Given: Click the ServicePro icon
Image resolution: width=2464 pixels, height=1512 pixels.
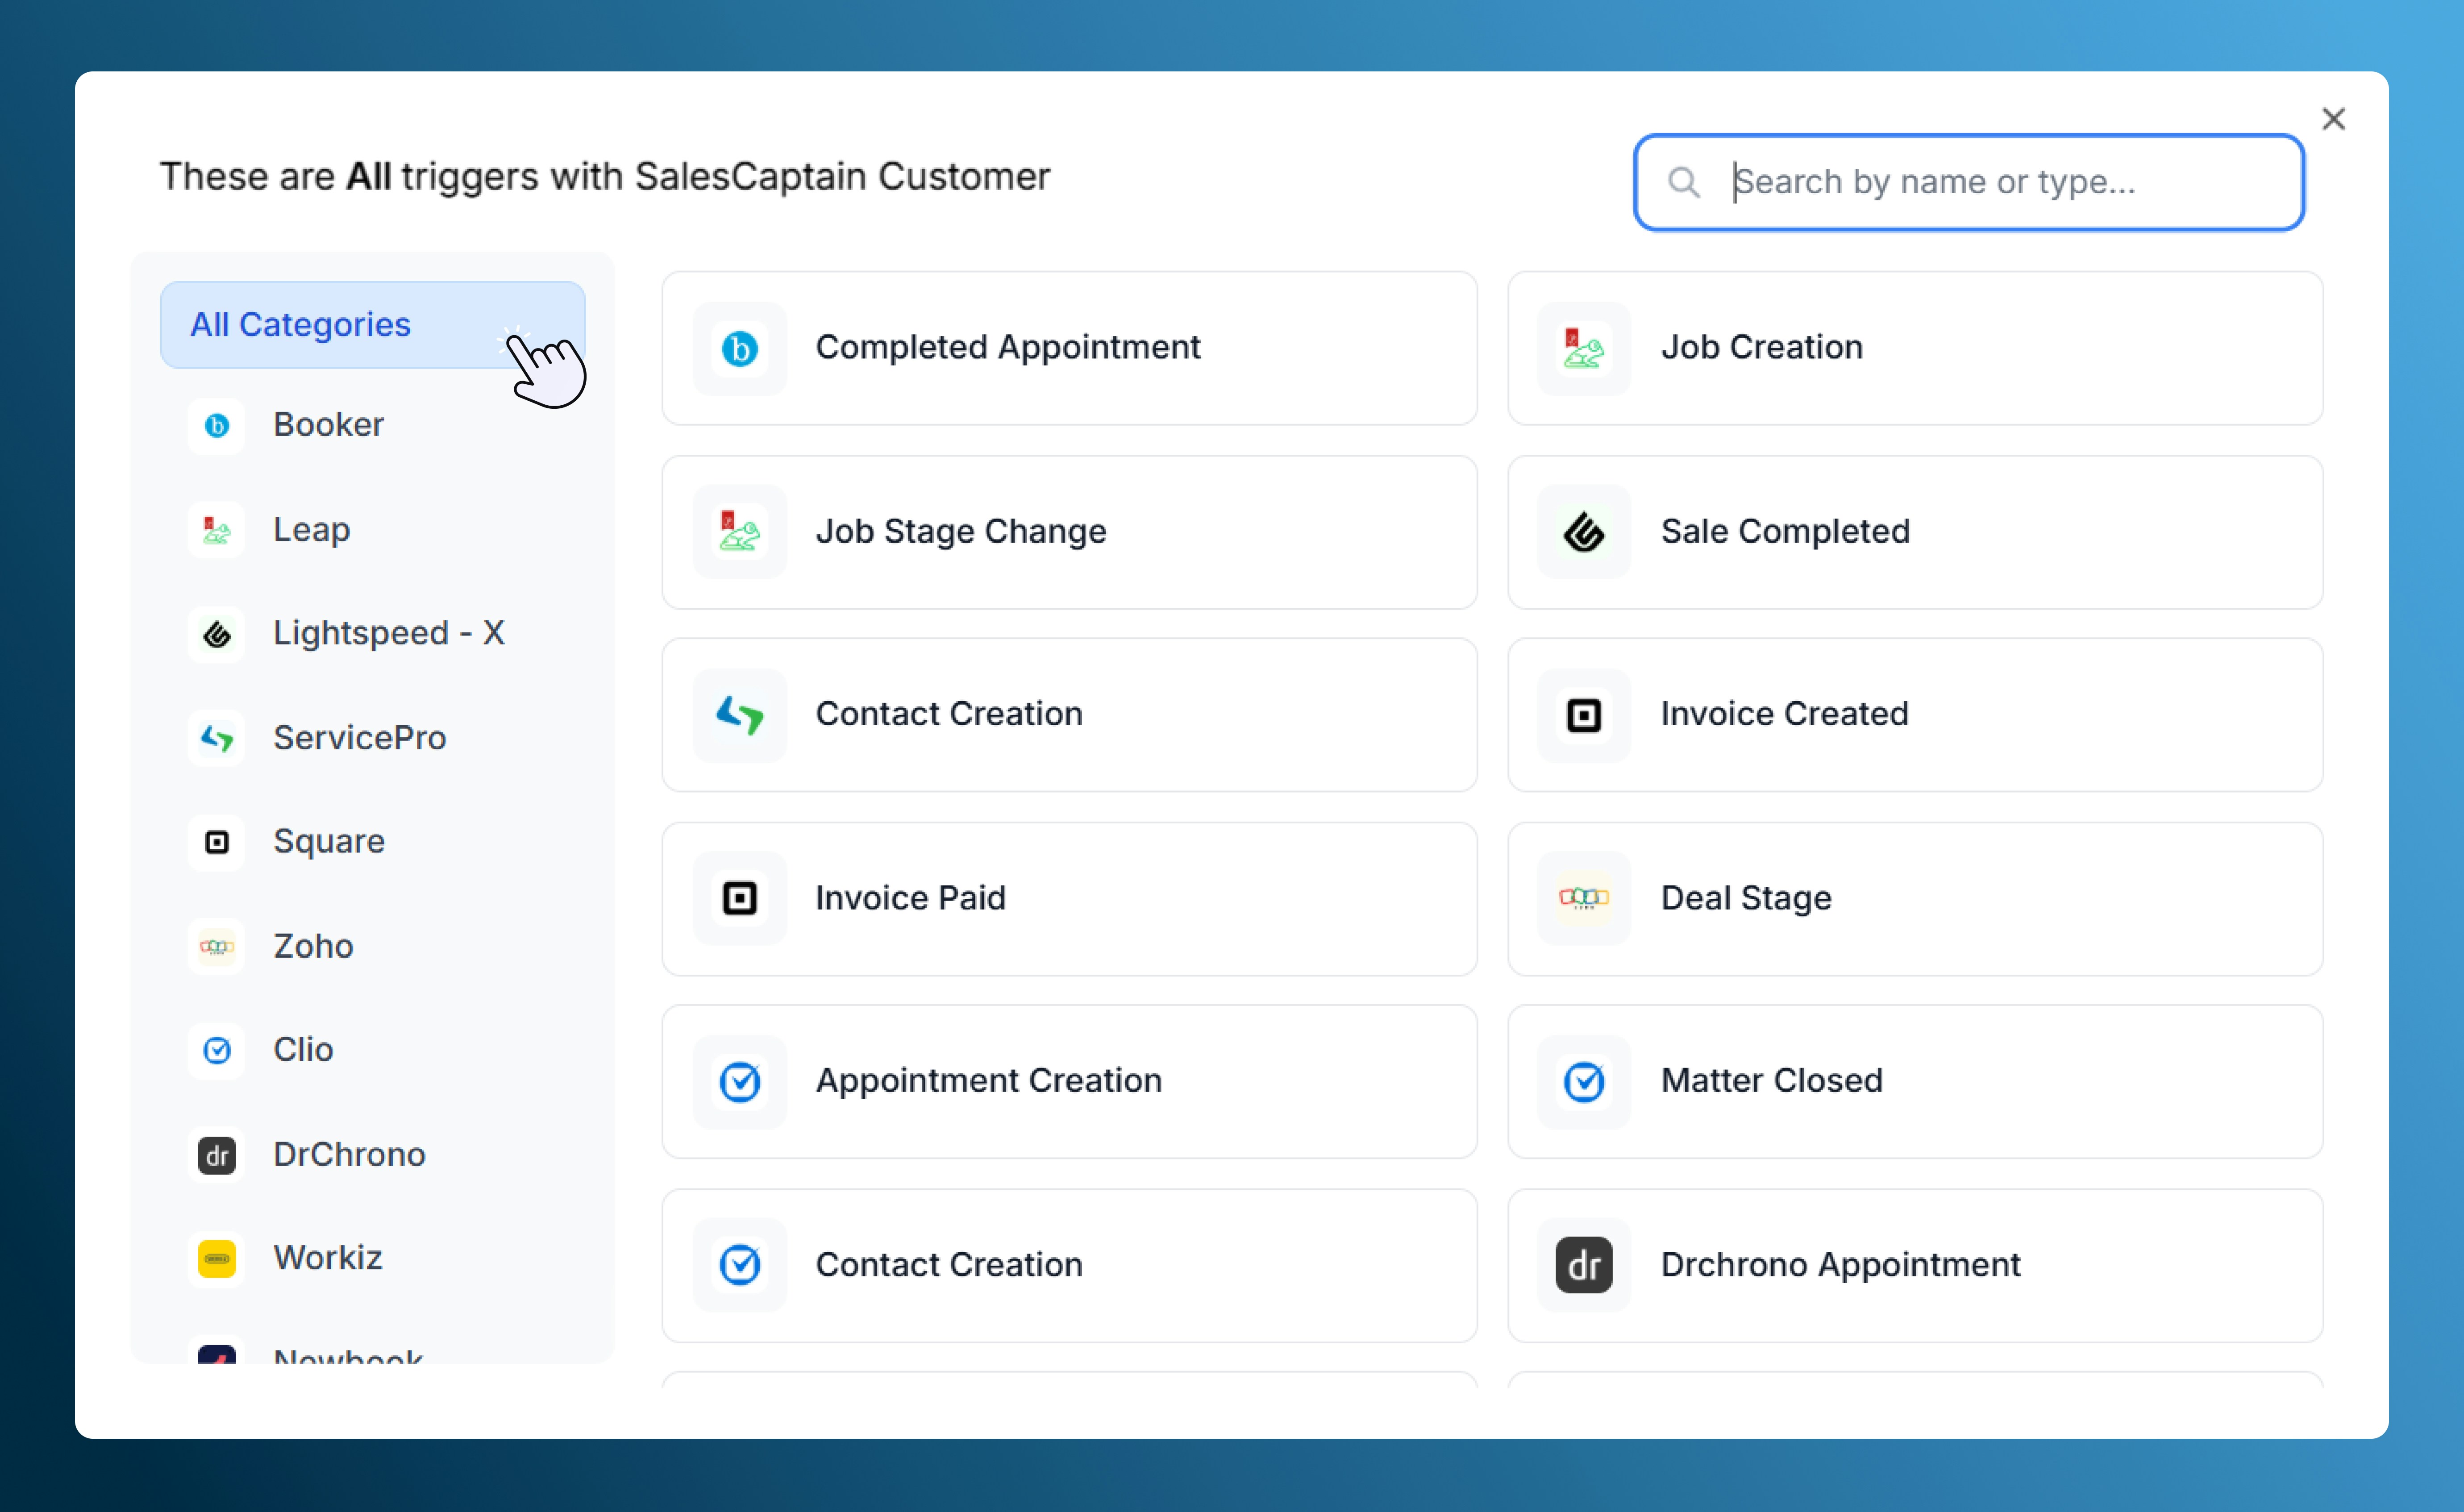Looking at the screenshot, I should (x=217, y=739).
